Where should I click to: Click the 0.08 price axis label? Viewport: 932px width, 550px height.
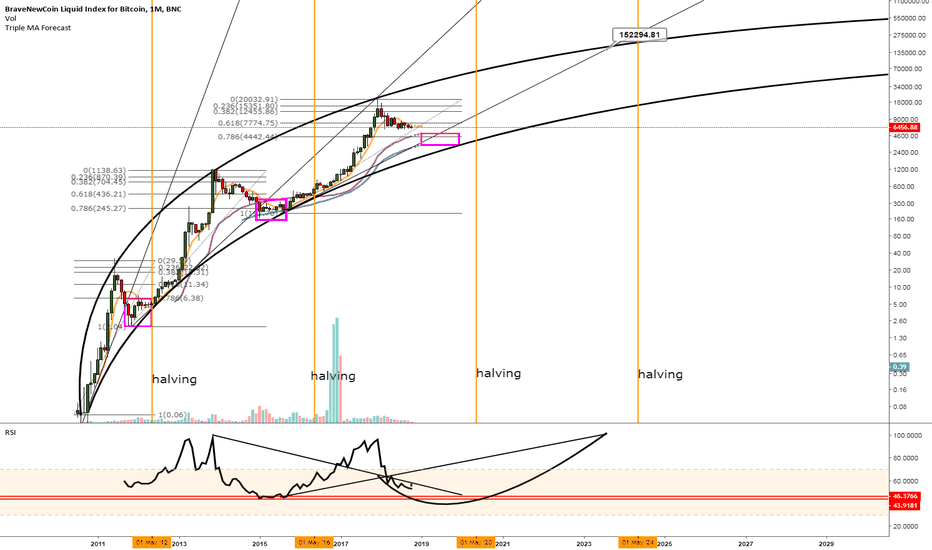(x=902, y=407)
